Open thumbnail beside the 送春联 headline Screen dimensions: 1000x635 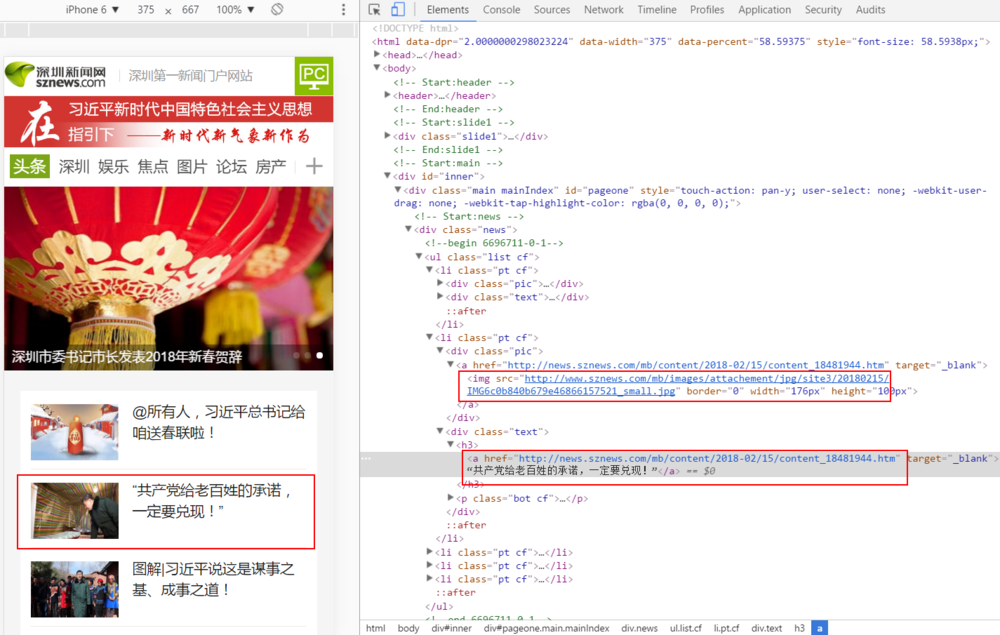tap(75, 432)
